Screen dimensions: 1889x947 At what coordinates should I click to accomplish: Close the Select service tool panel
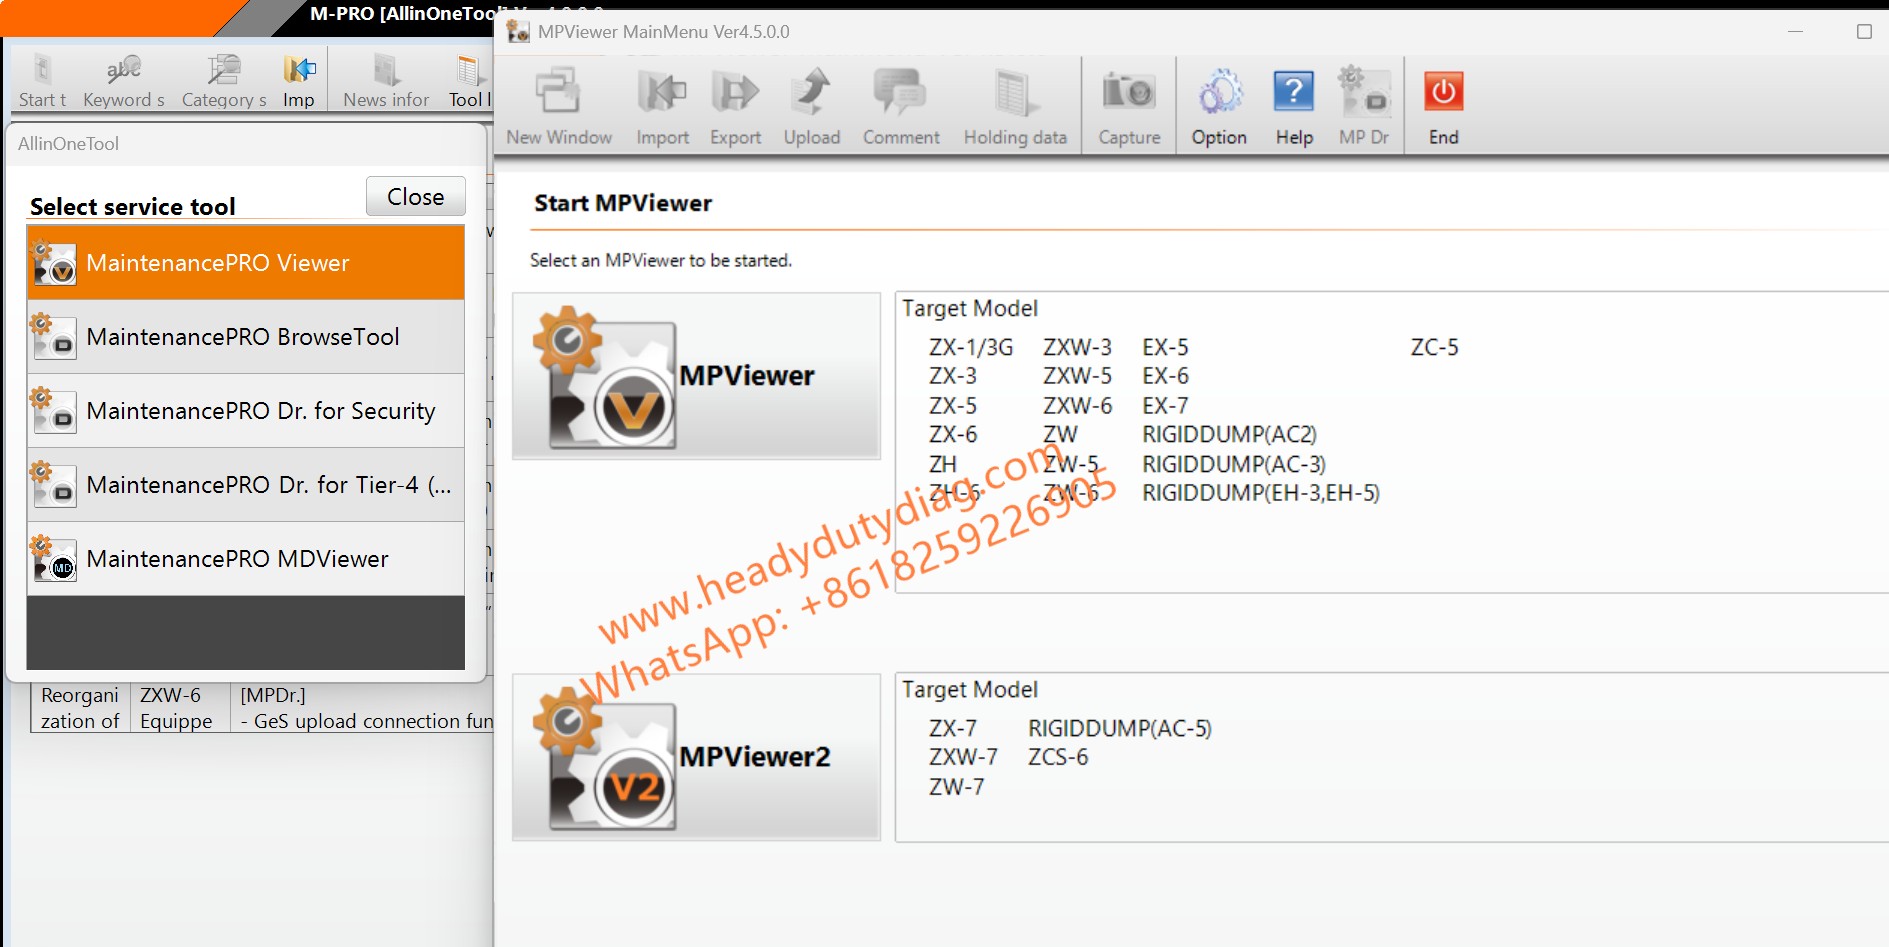[415, 196]
